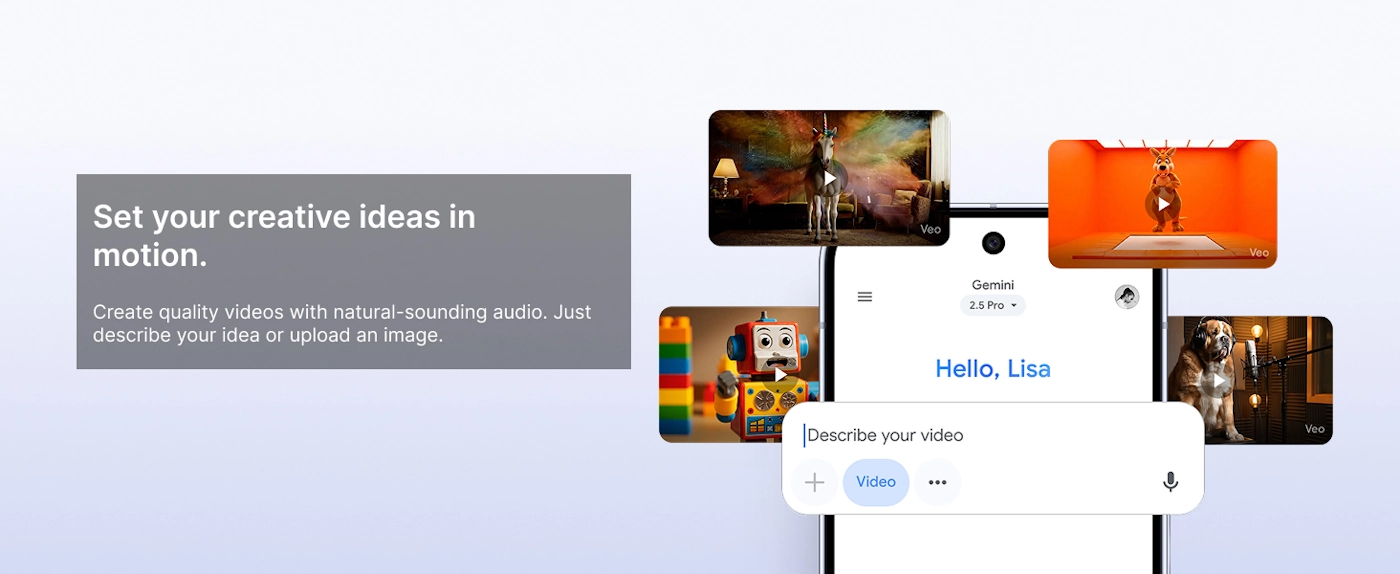1400x574 pixels.
Task: Play the orange kangaroo video
Action: point(1163,204)
